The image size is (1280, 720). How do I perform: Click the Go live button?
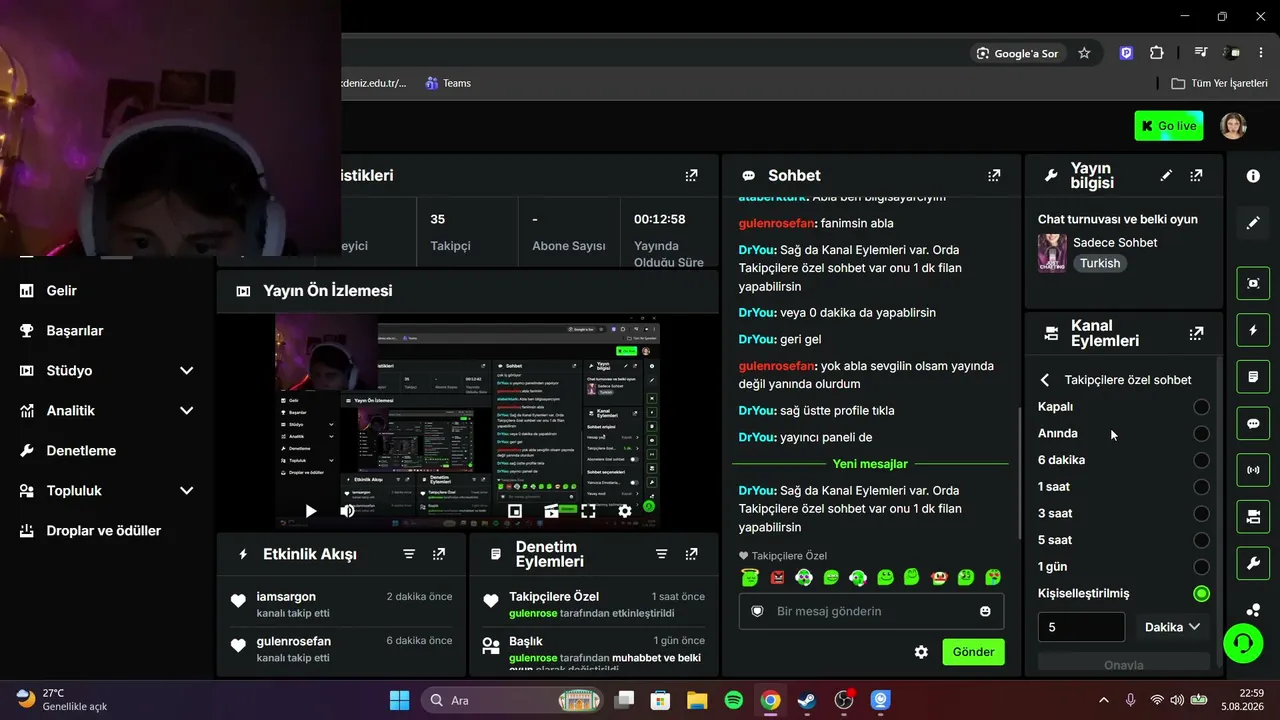[1169, 126]
